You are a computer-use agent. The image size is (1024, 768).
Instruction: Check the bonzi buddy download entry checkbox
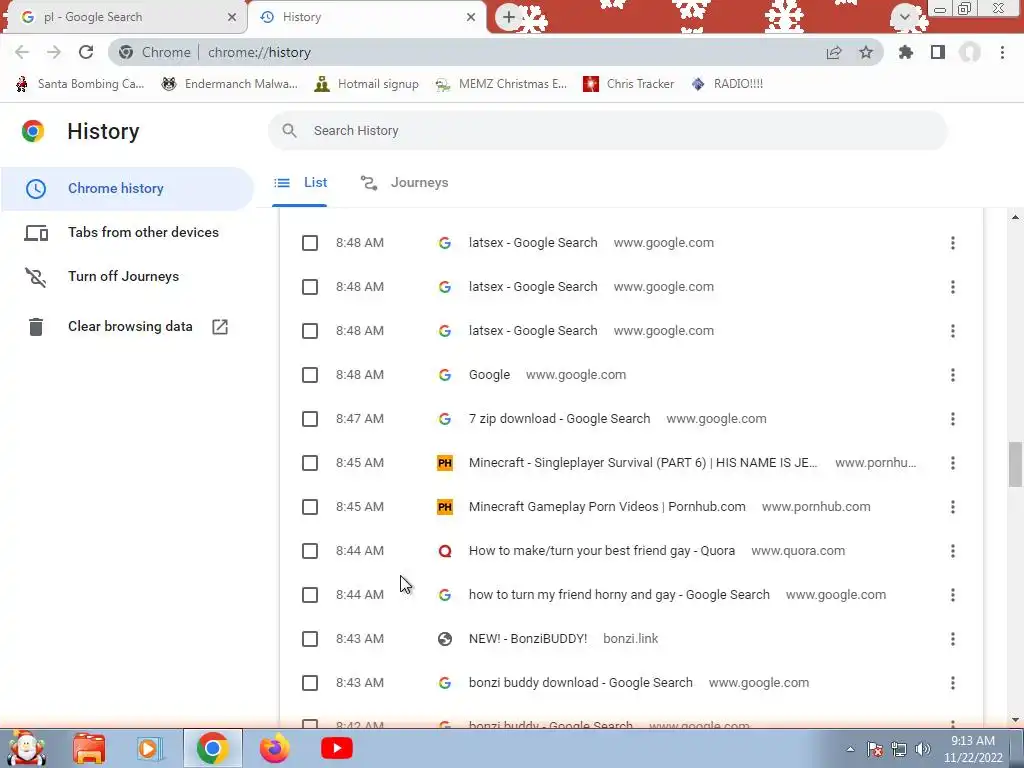point(310,683)
